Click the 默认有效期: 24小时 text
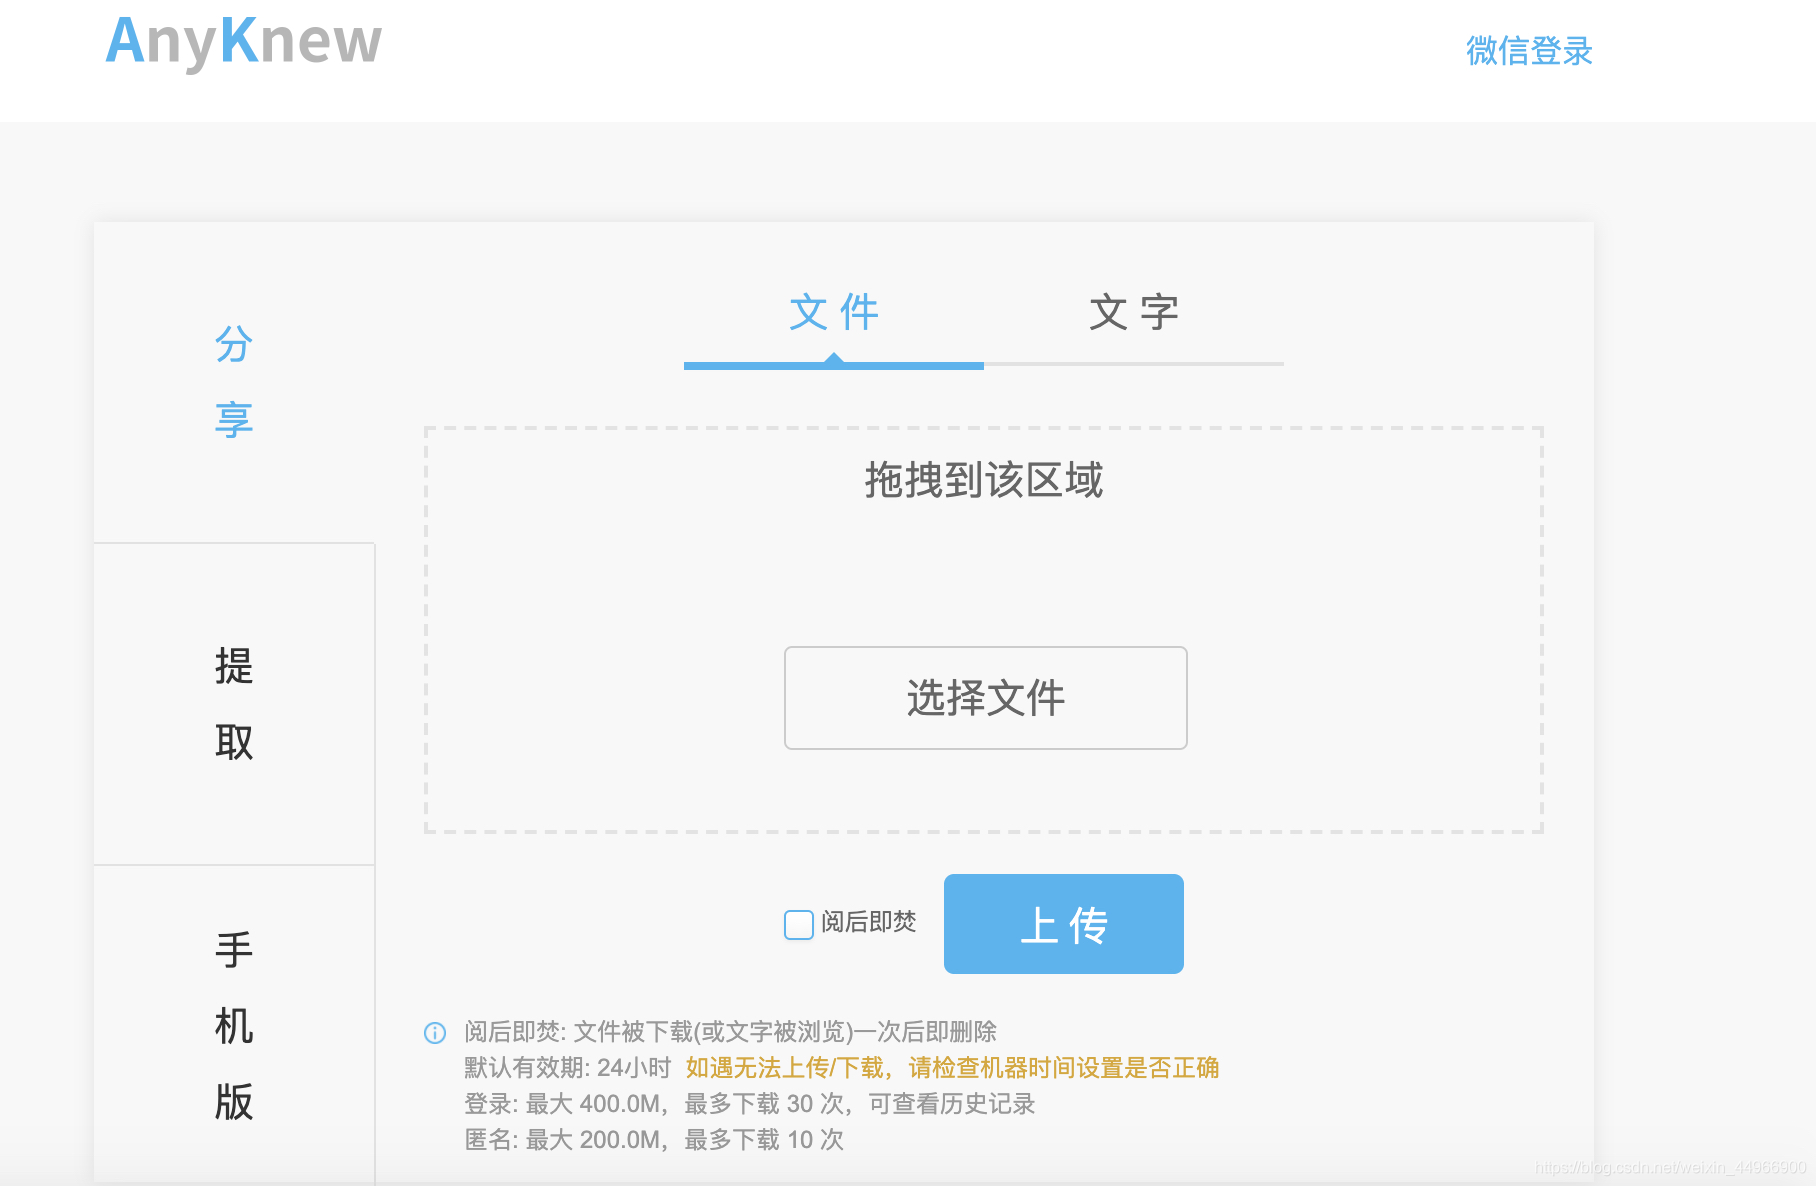This screenshot has width=1816, height=1186. [567, 1068]
